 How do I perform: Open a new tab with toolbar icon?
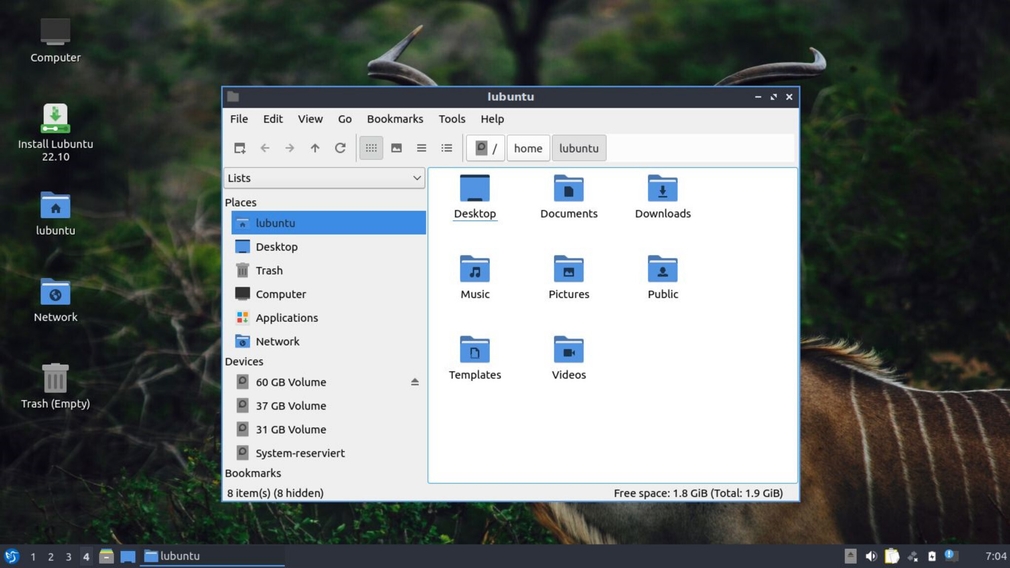240,148
